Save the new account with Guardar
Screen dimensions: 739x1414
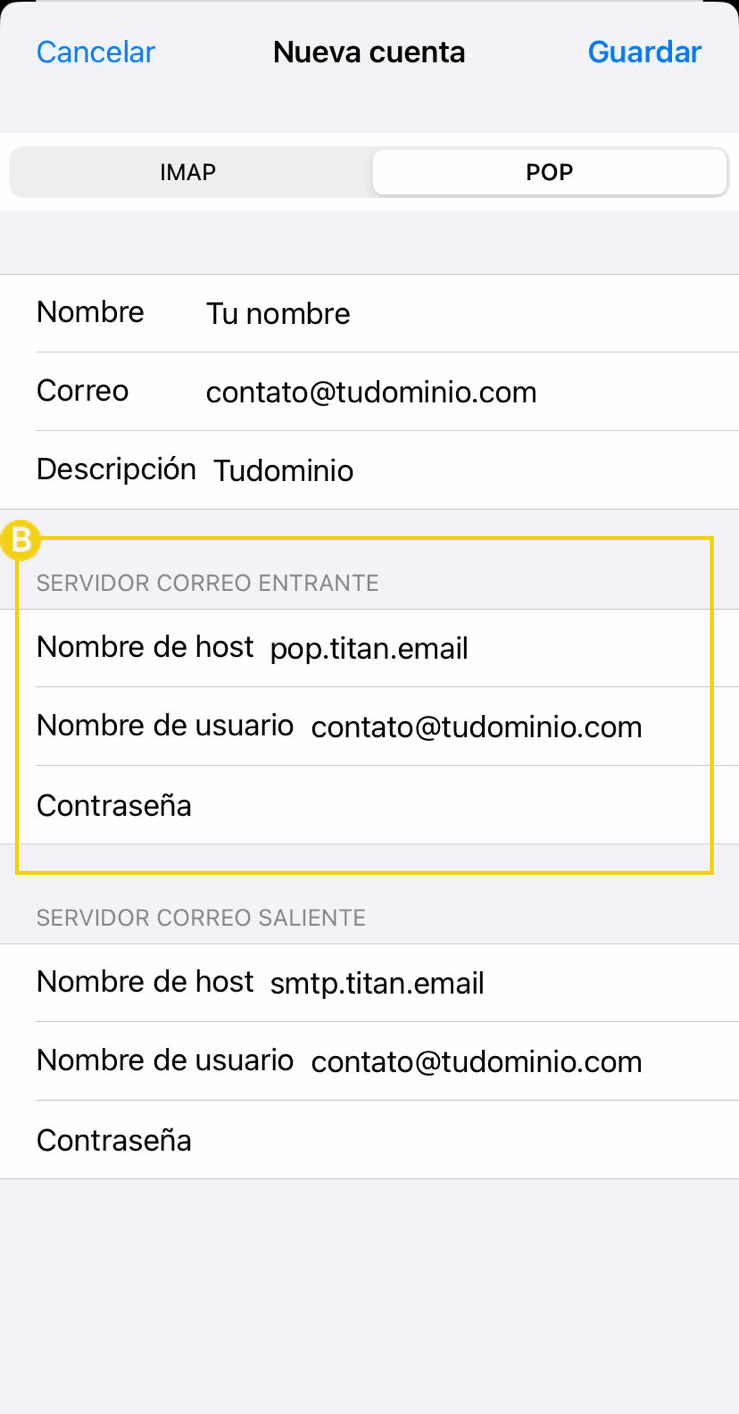coord(644,52)
